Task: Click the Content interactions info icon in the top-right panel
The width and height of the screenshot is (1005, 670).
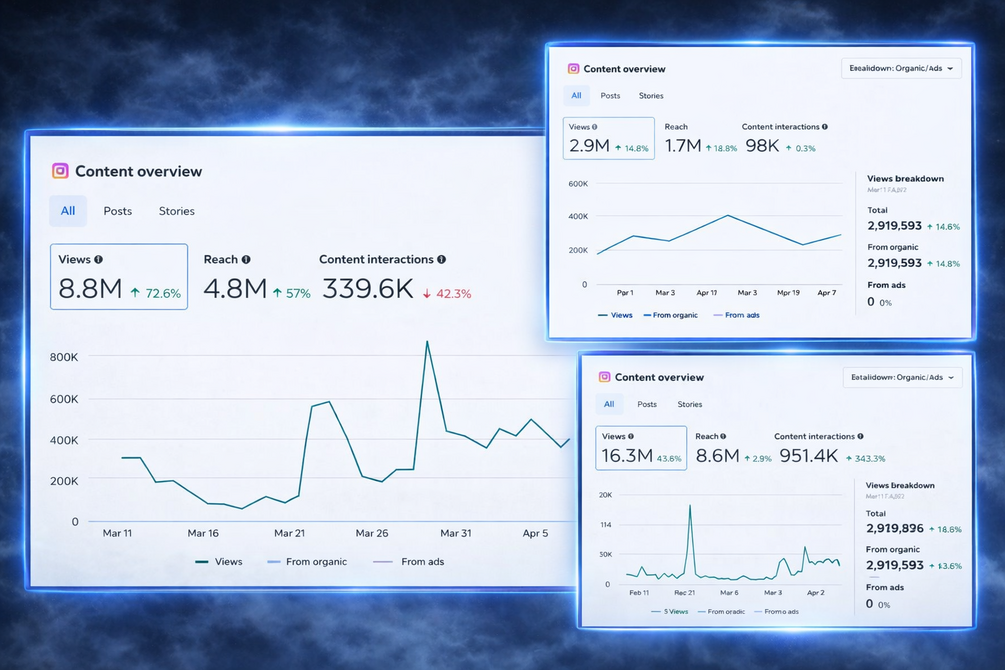Action: pyautogui.click(x=824, y=127)
